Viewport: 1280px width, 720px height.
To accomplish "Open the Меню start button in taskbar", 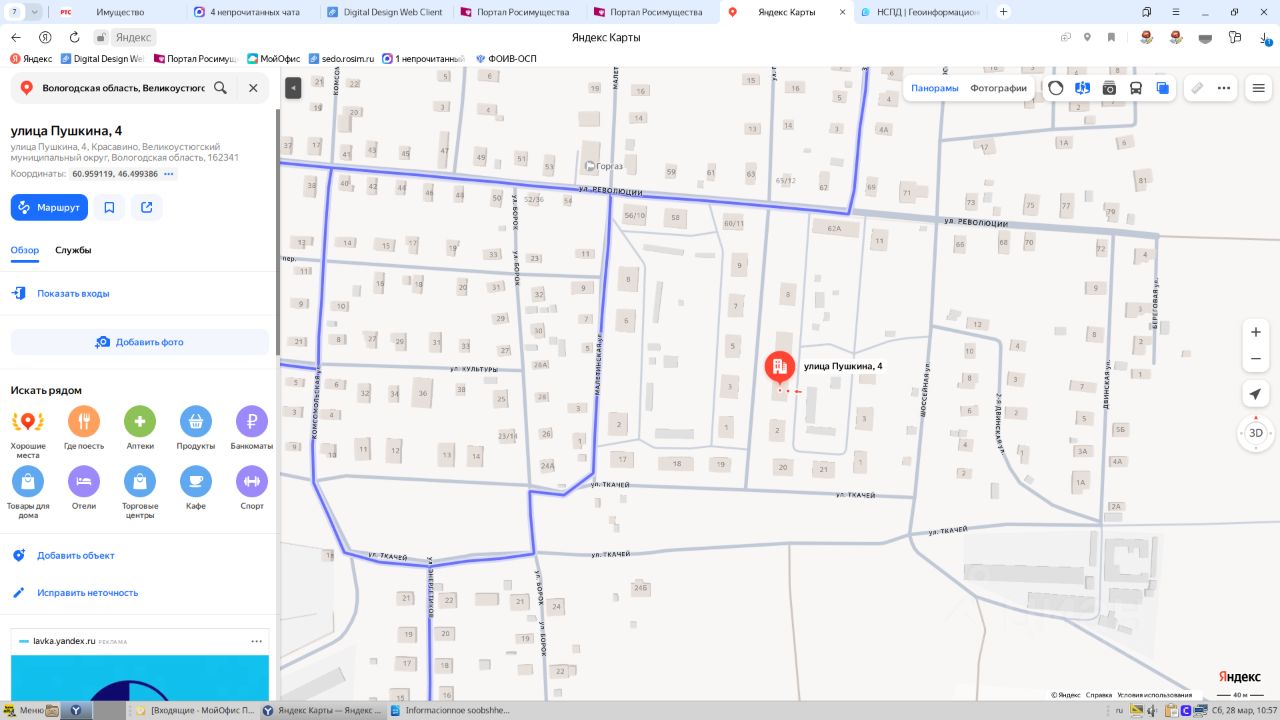I will point(25,710).
